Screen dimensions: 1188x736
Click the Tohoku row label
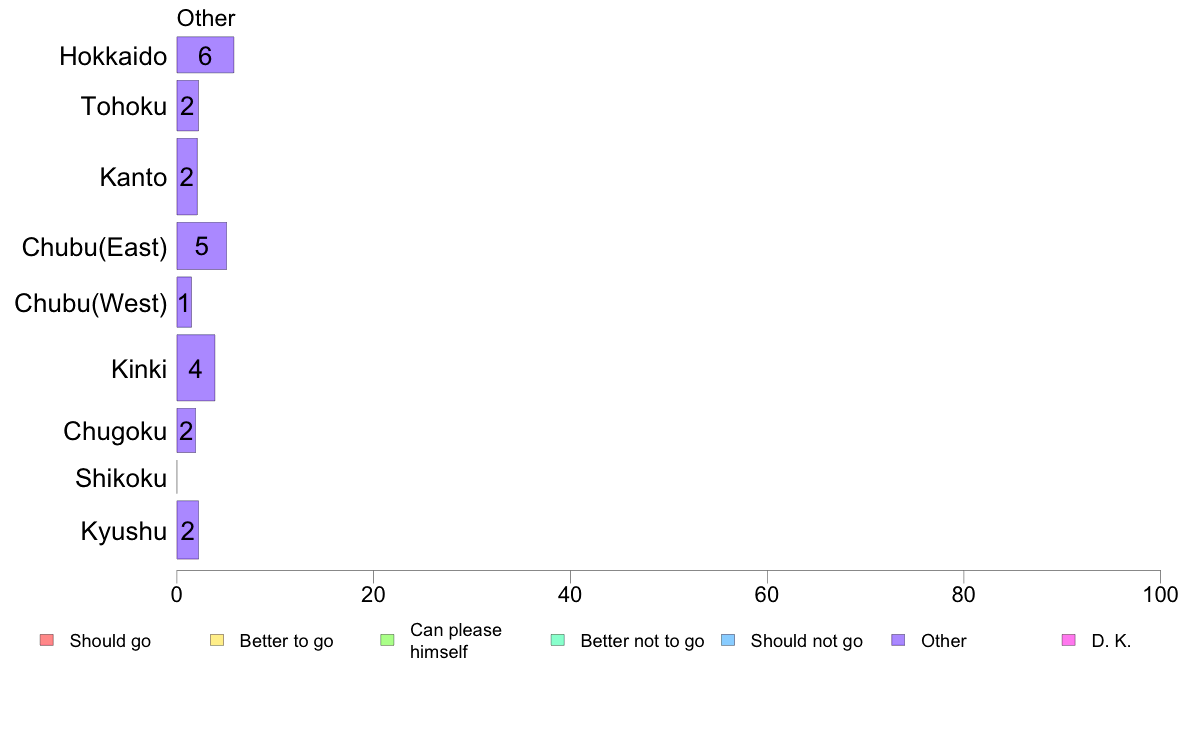(123, 106)
